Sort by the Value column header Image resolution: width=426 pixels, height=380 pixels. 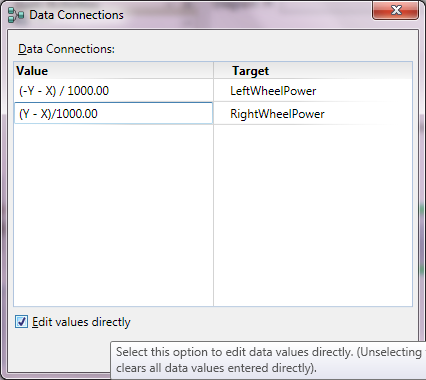coord(113,71)
